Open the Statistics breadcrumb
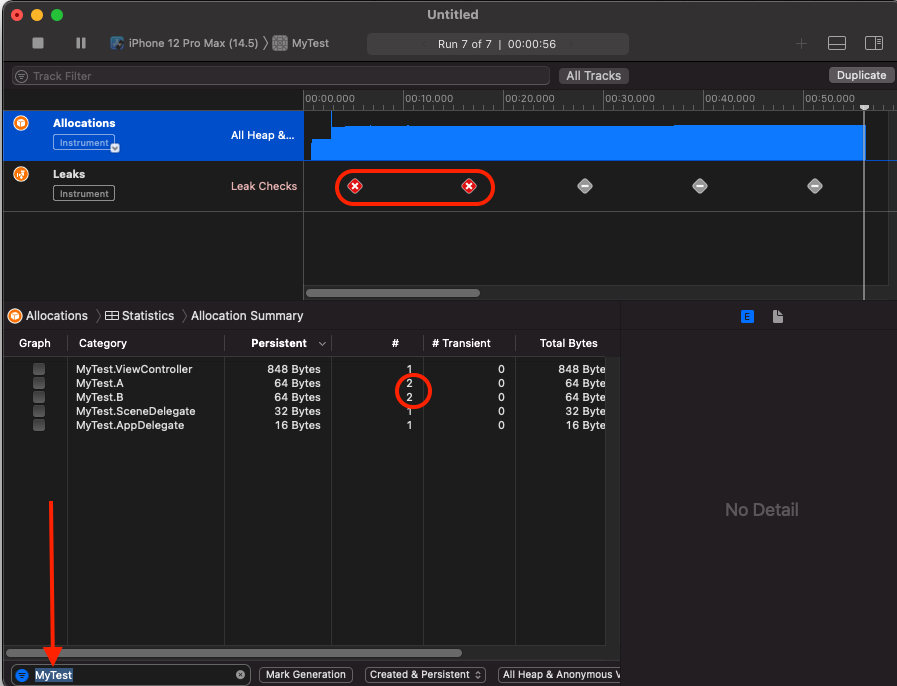The width and height of the screenshot is (897, 686). pos(140,316)
